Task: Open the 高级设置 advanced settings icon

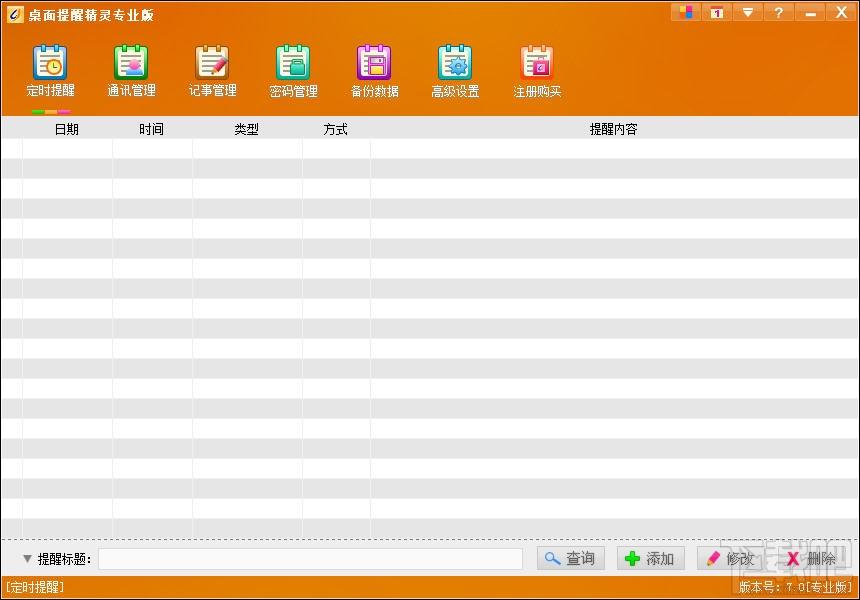Action: point(455,72)
